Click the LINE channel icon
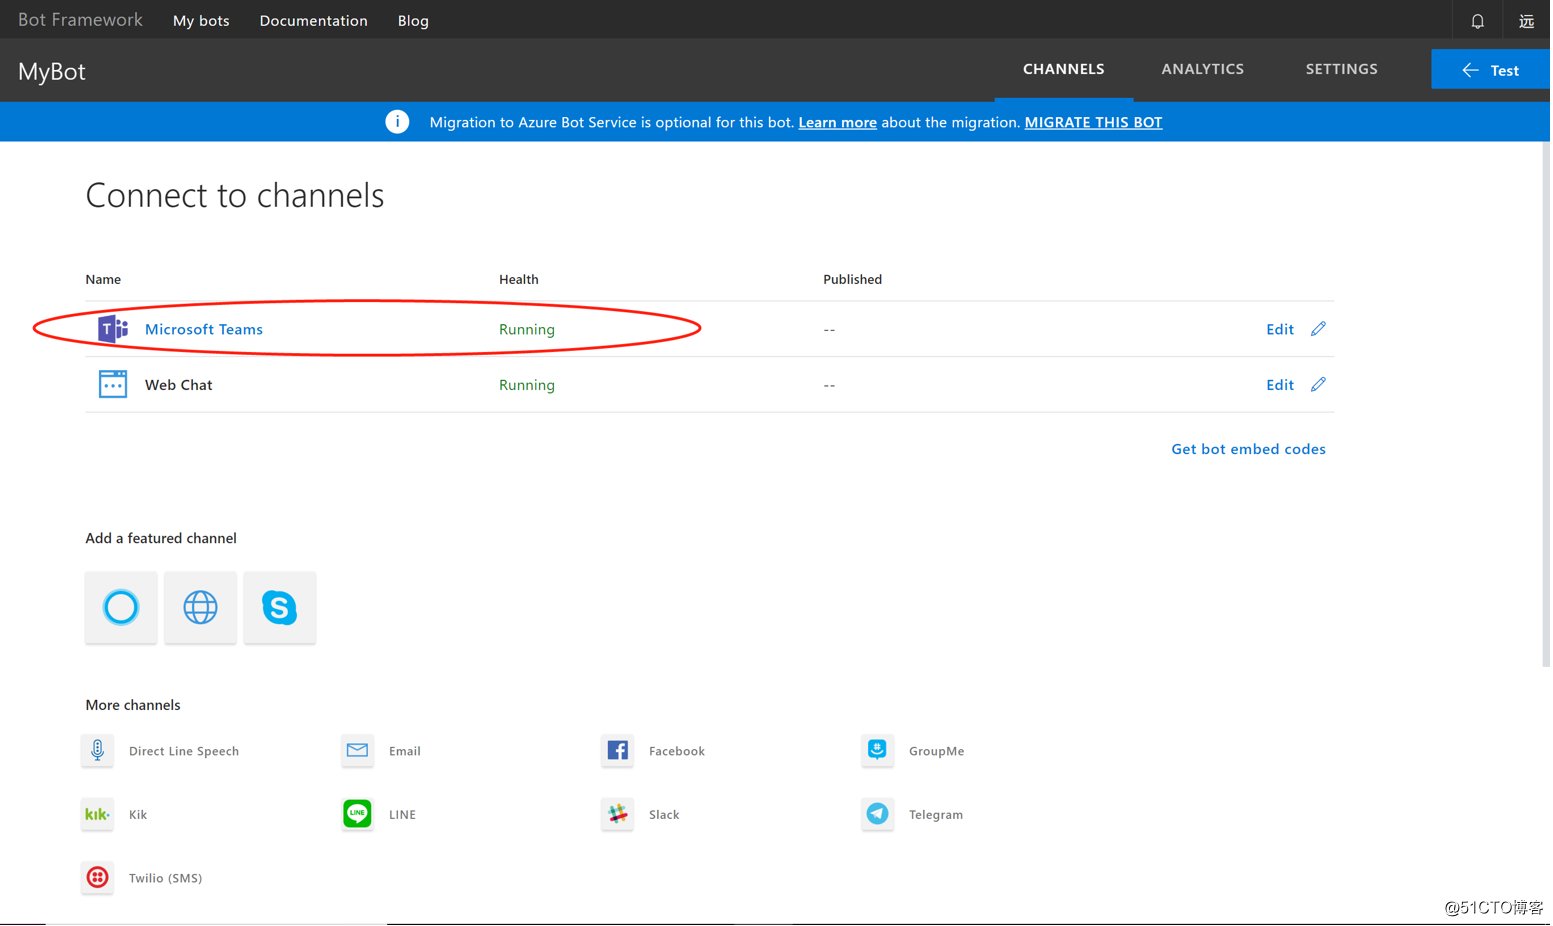This screenshot has height=926, width=1553. pyautogui.click(x=358, y=816)
